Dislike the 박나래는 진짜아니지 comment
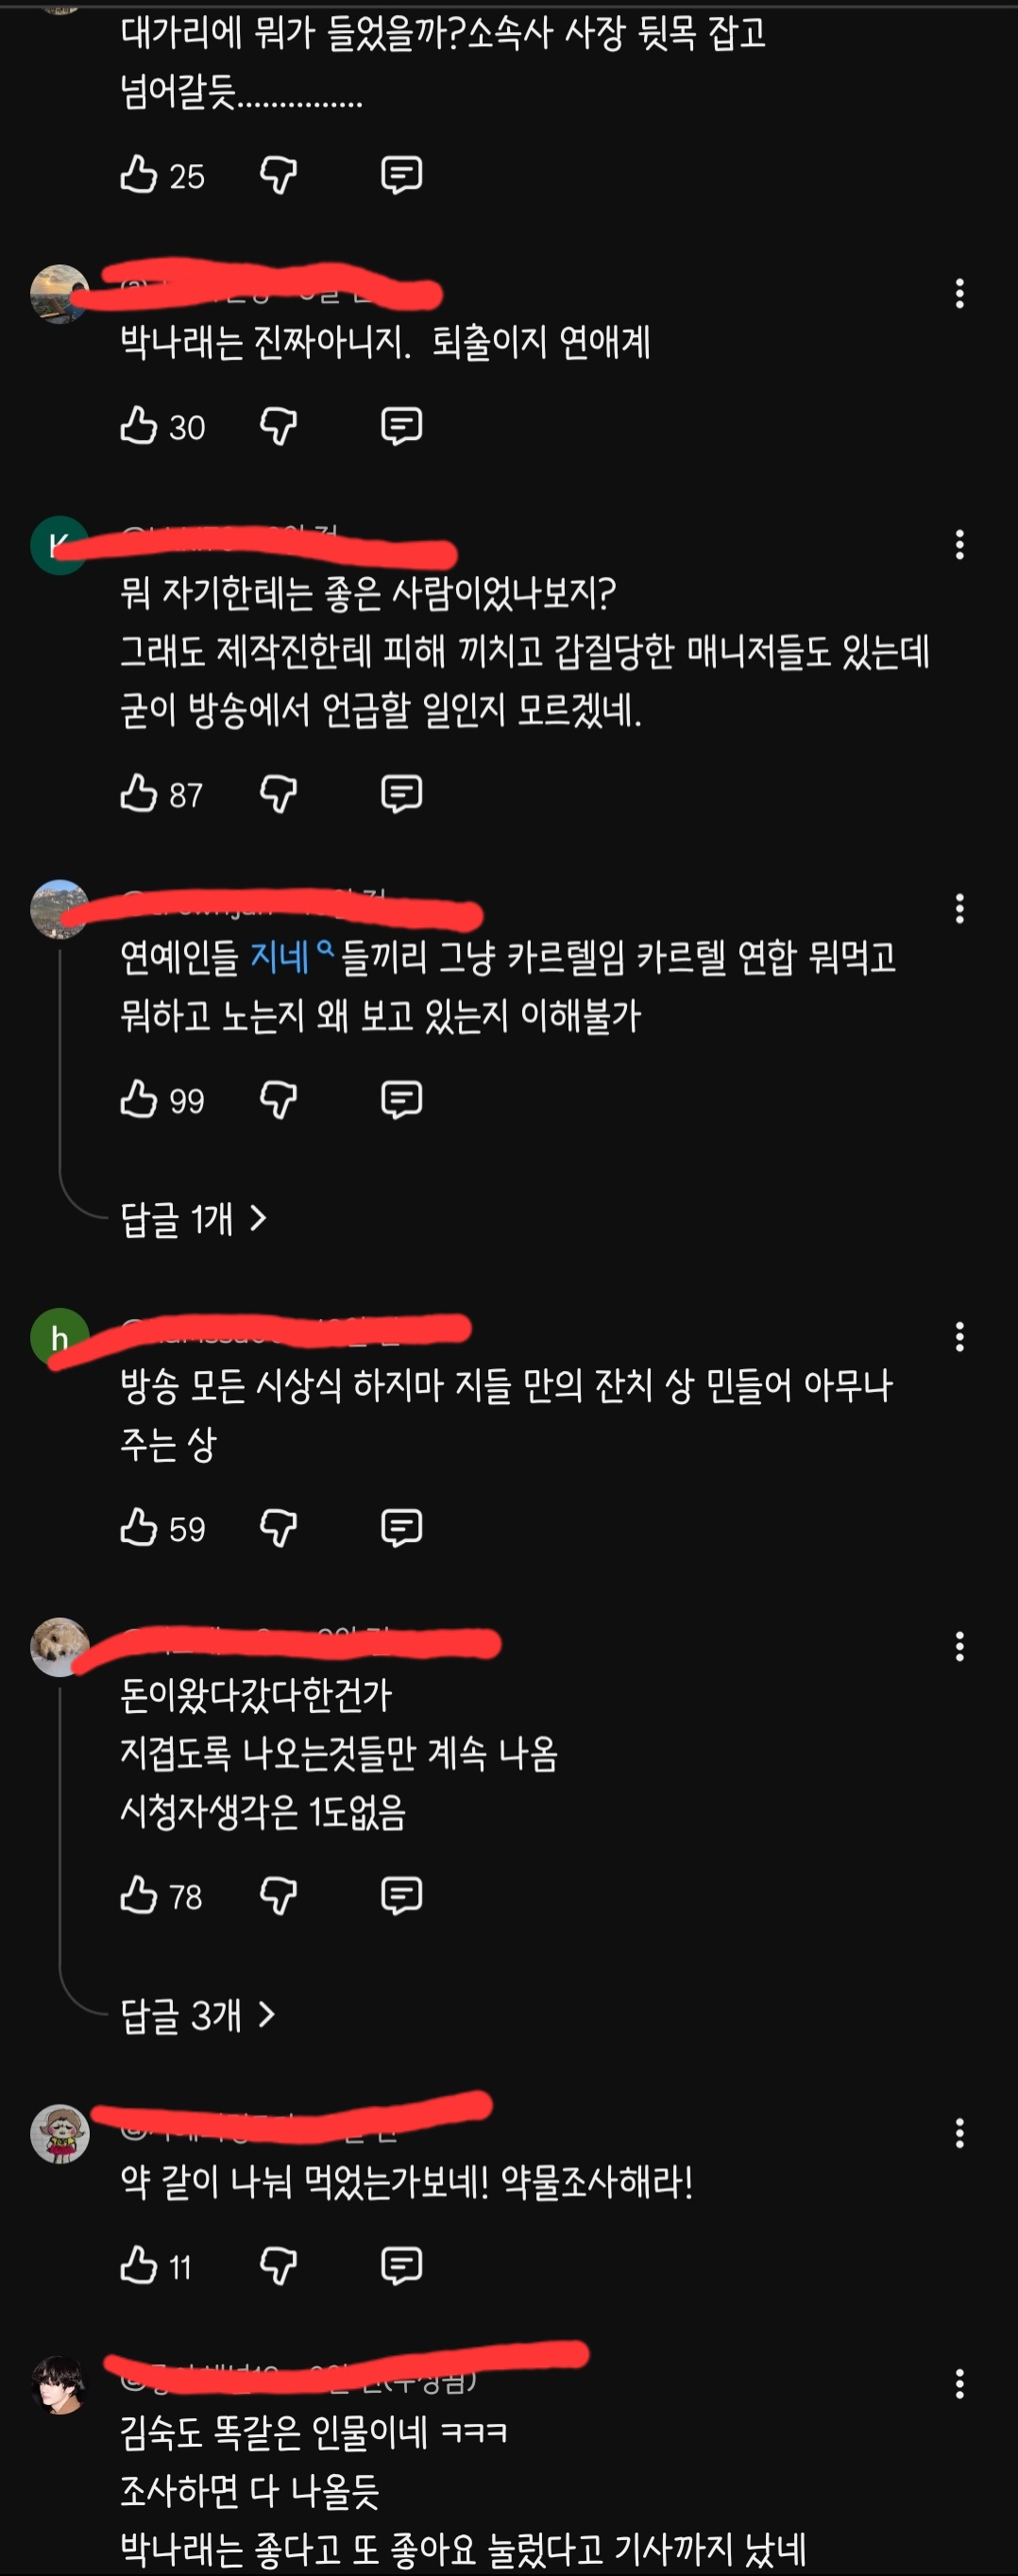1018x2576 pixels. [278, 426]
